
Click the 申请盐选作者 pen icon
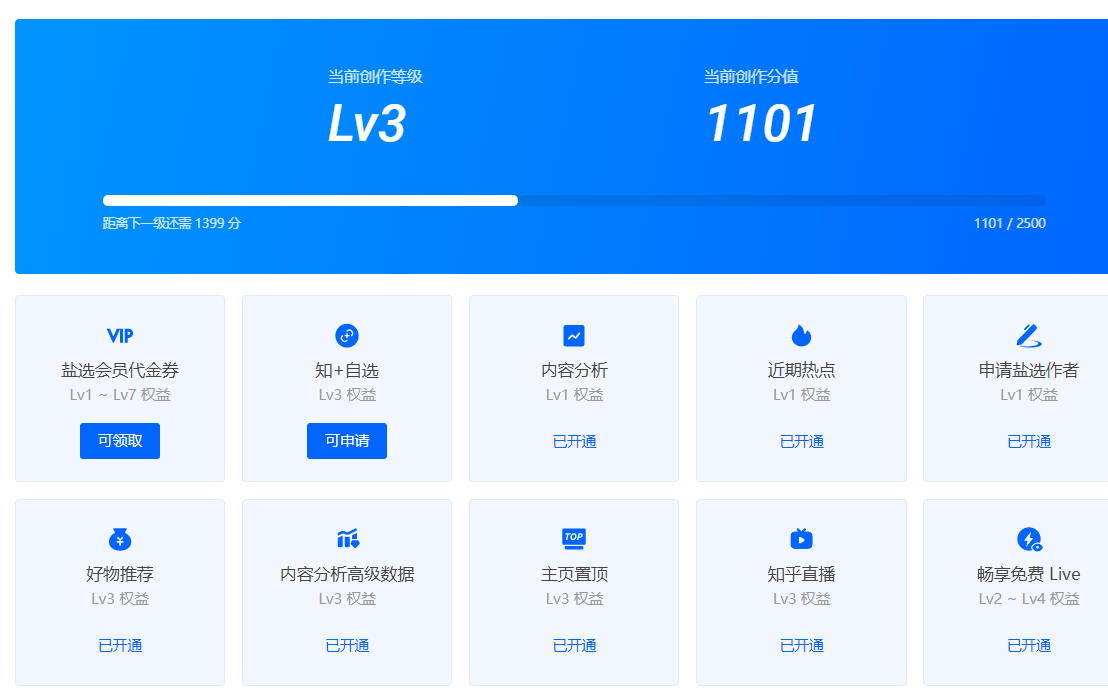[1029, 336]
